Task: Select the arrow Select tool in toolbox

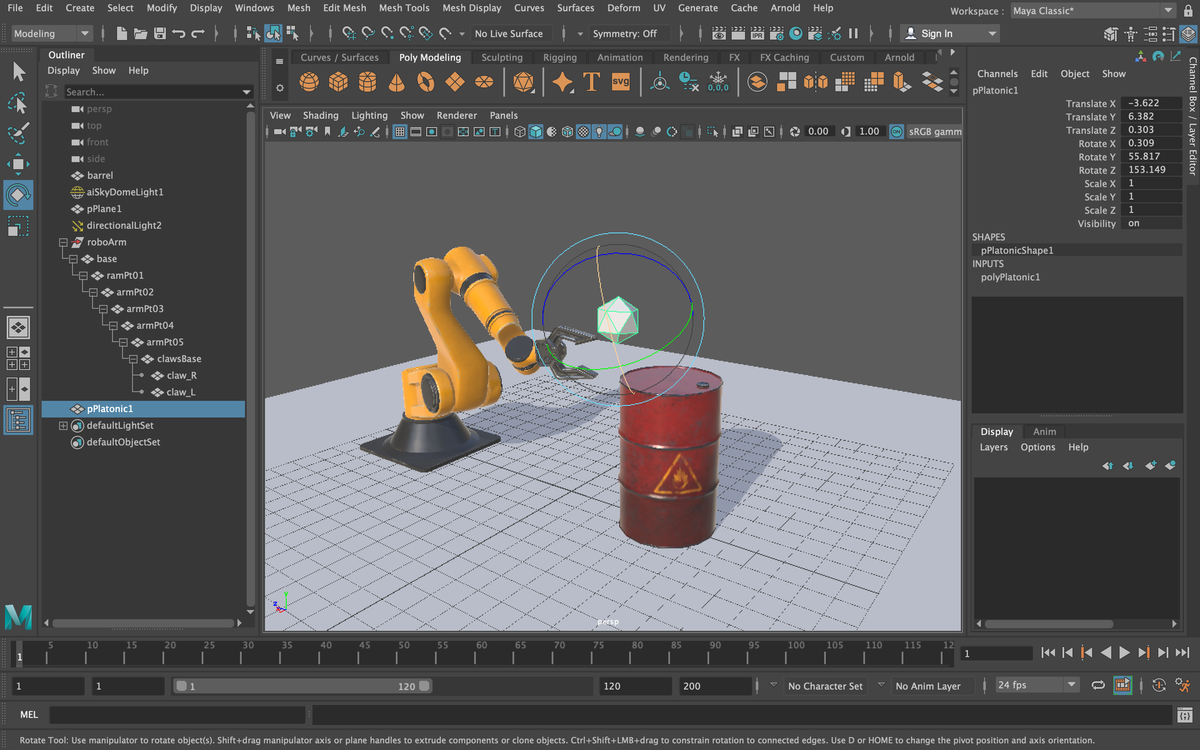Action: [18, 72]
